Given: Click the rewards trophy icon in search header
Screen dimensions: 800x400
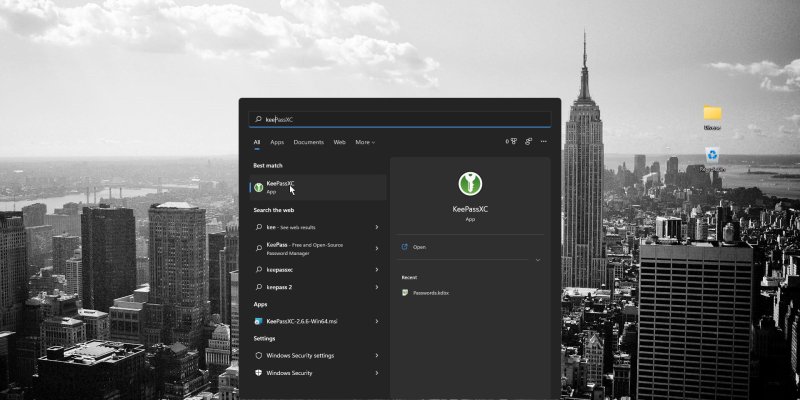Looking at the screenshot, I should click(514, 142).
